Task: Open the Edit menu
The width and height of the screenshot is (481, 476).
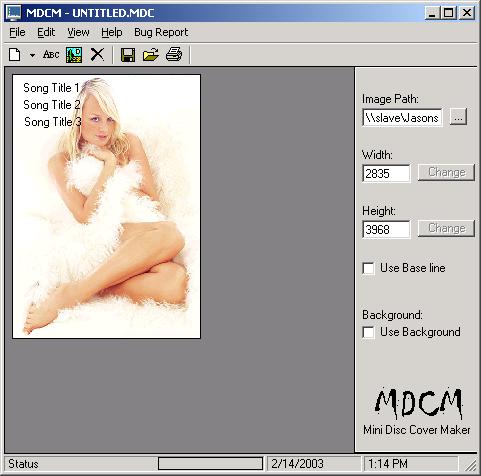Action: [46, 32]
